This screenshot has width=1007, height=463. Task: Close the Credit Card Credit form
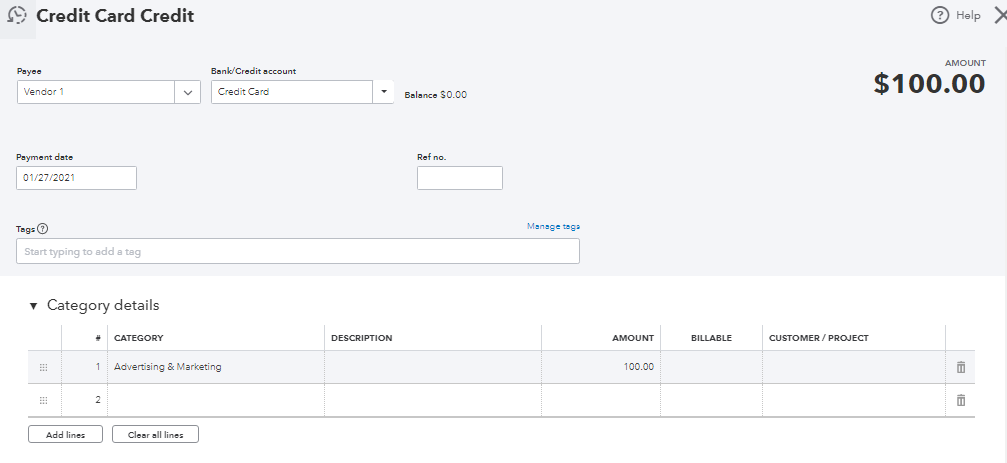(x=1000, y=15)
